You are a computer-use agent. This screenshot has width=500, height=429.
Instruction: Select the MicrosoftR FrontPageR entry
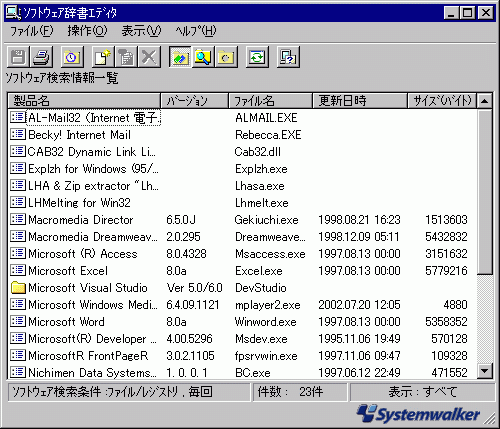tap(88, 356)
